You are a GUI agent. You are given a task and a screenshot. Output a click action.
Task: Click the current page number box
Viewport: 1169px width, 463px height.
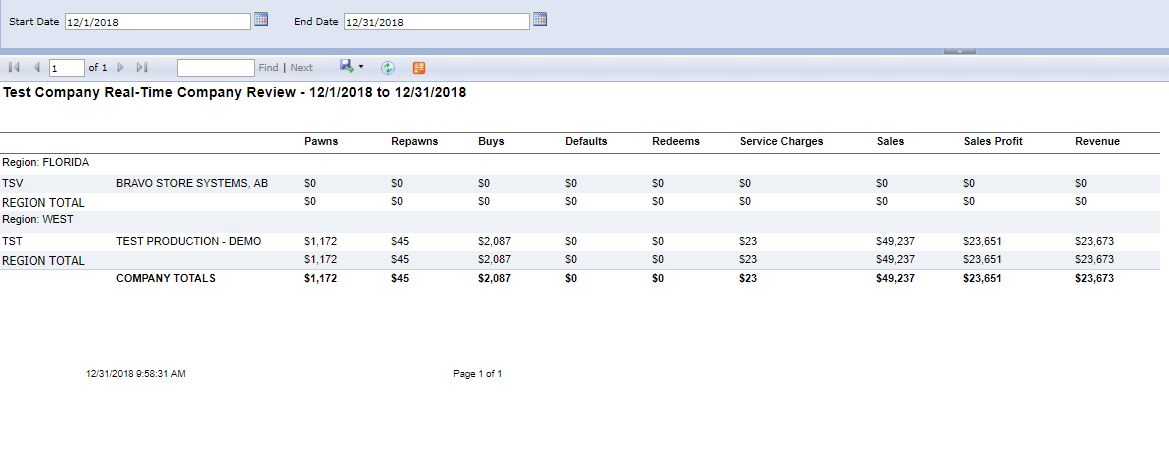pos(66,68)
